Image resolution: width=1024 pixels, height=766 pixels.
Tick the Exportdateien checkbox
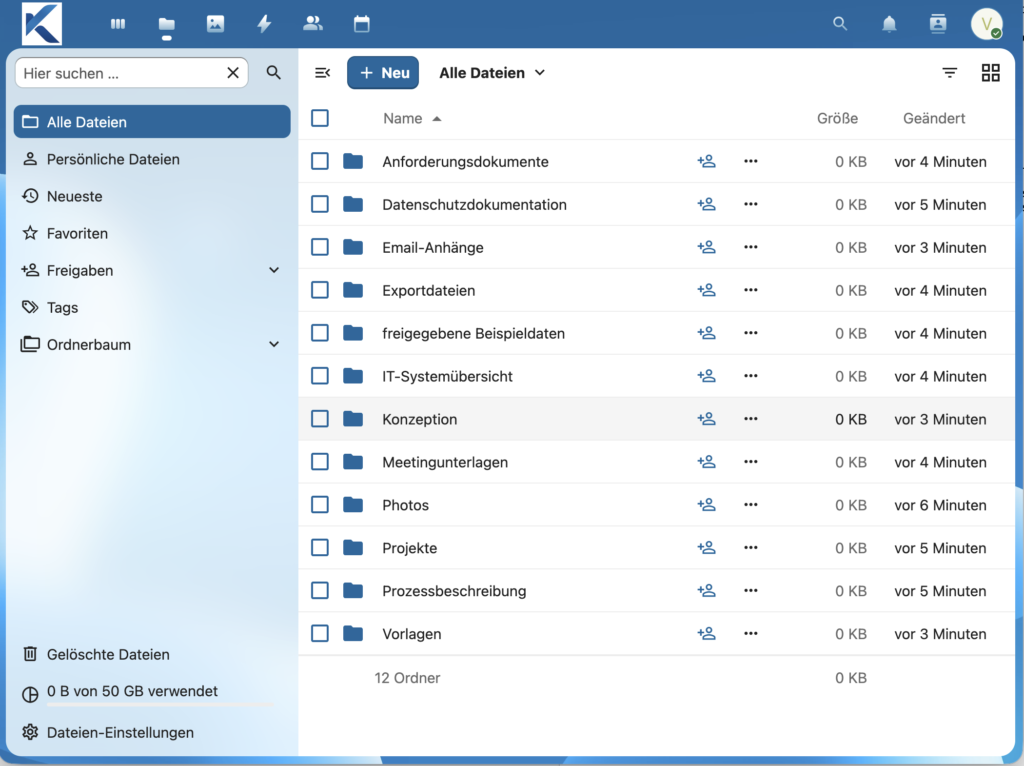point(320,290)
